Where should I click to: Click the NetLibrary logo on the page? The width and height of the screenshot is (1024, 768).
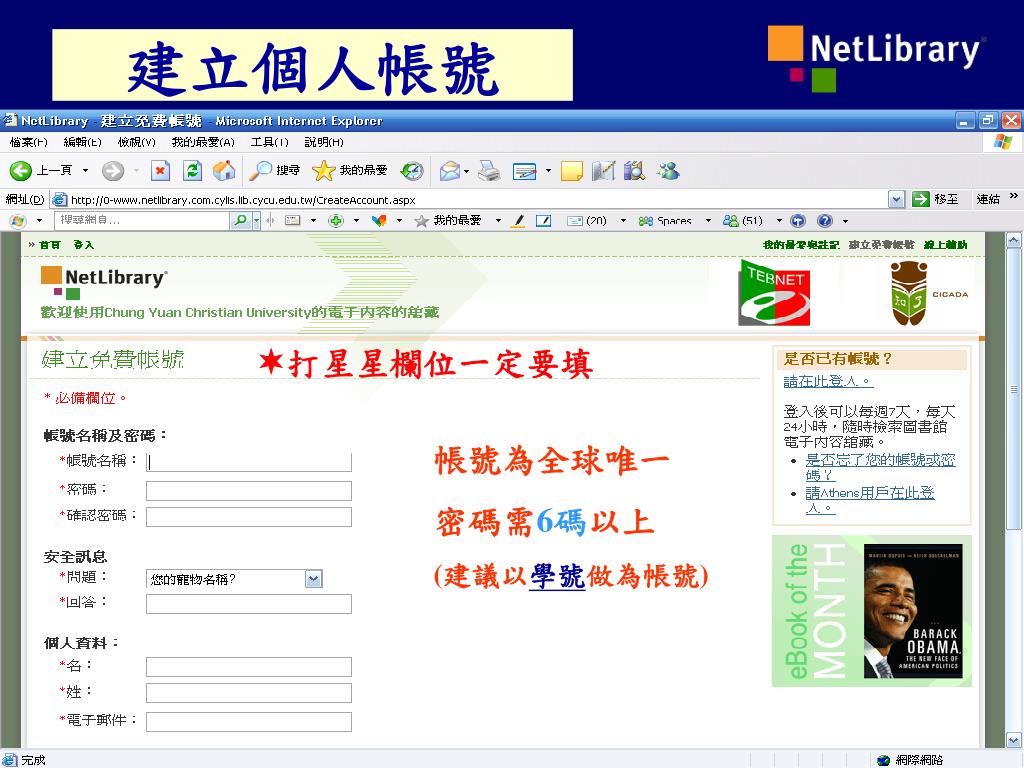coord(104,282)
